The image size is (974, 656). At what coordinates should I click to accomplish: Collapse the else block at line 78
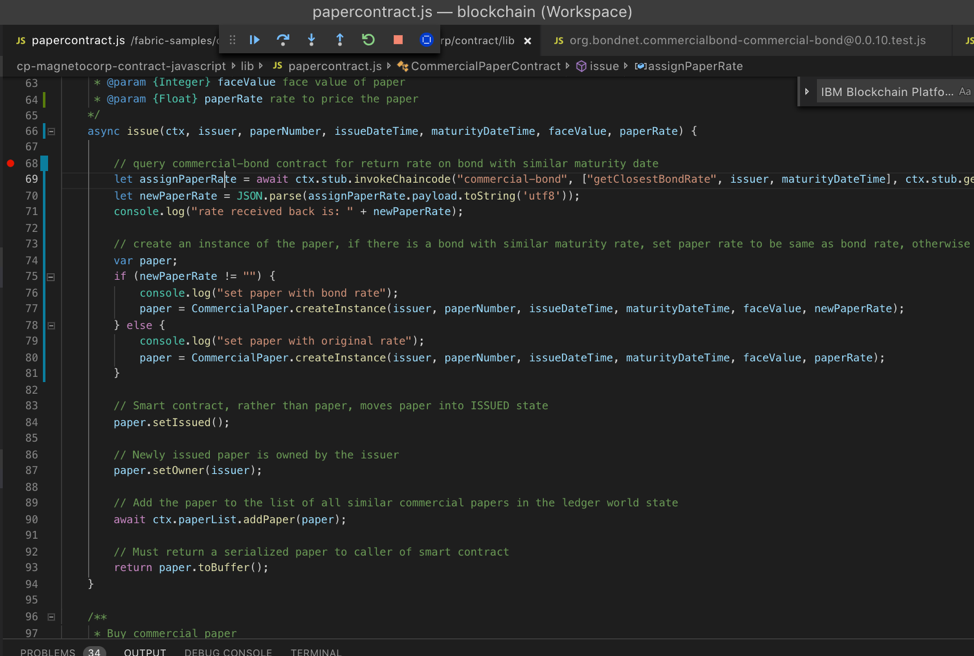click(52, 325)
